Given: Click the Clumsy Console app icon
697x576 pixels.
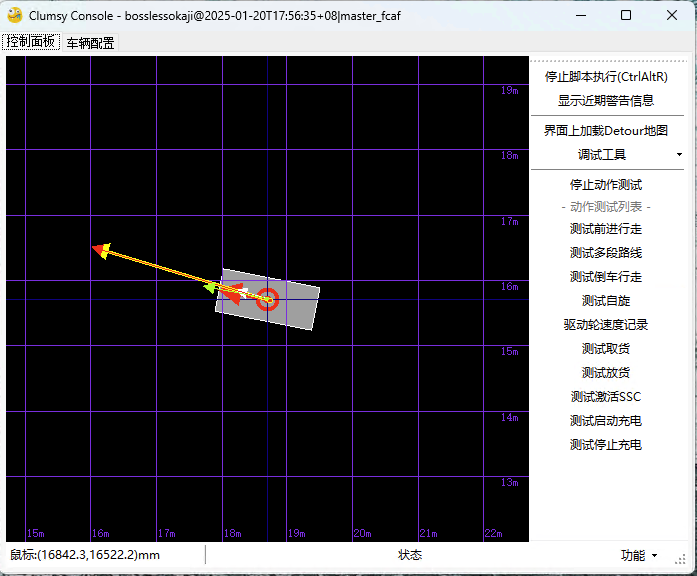Looking at the screenshot, I should [x=15, y=15].
